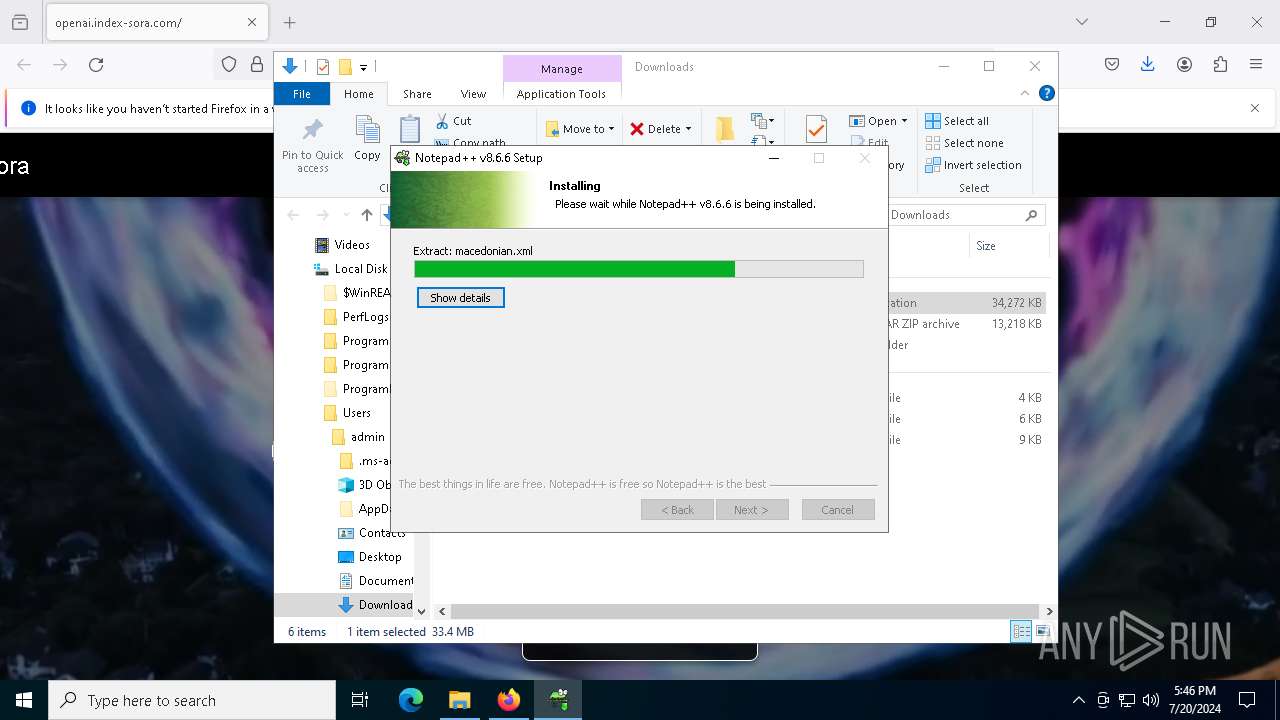Collapse the Explorer ribbon chevron

(x=1025, y=93)
